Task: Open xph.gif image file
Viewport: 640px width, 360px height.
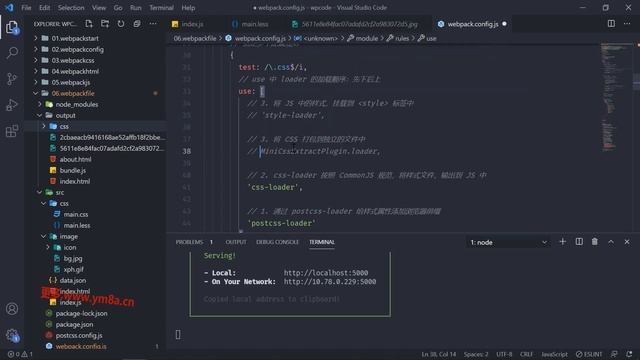Action: 73,269
